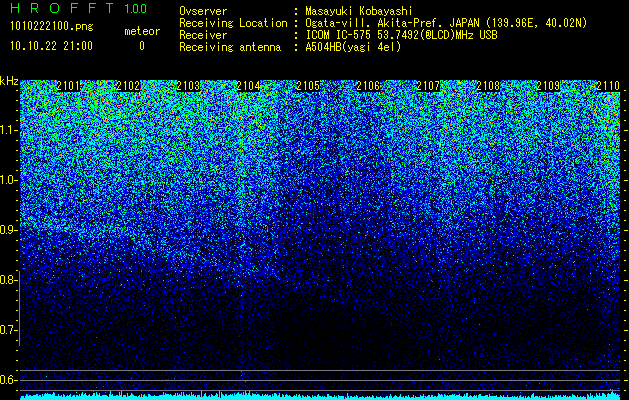Click the 2109 time marker
The image size is (629, 400).
point(548,86)
